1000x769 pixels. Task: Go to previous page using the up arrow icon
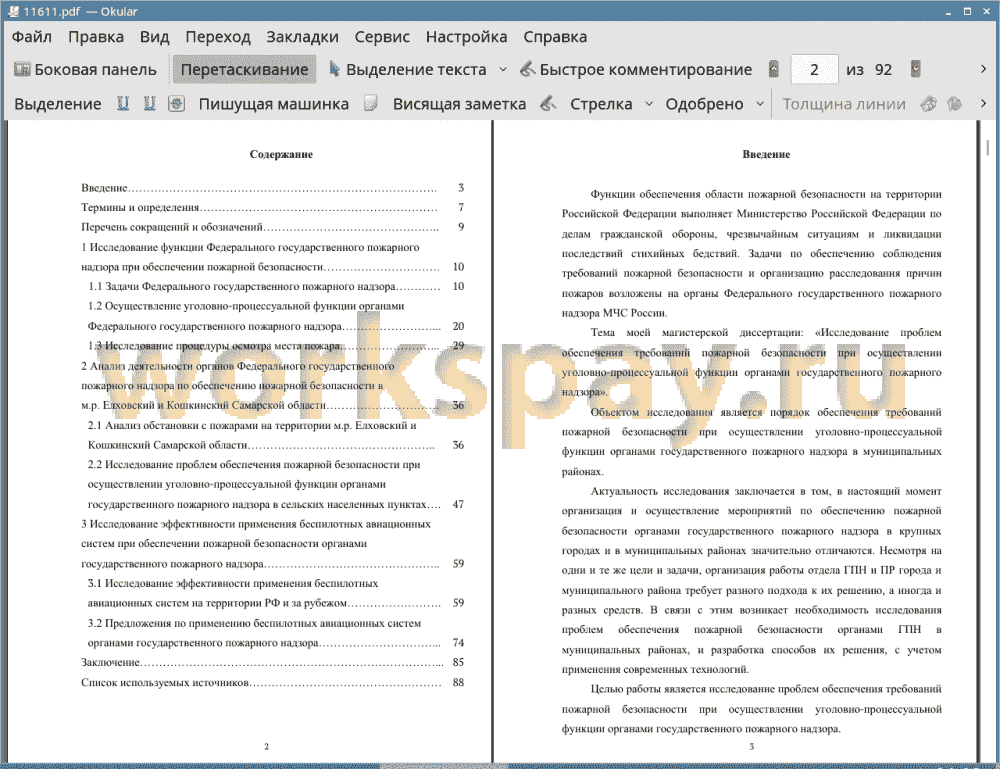(x=774, y=69)
